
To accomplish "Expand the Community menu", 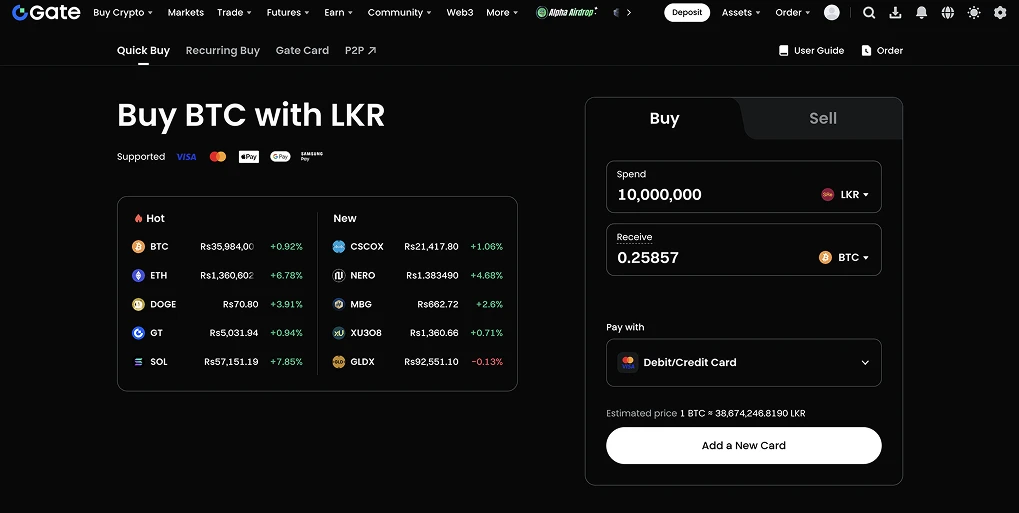I will click(x=400, y=12).
